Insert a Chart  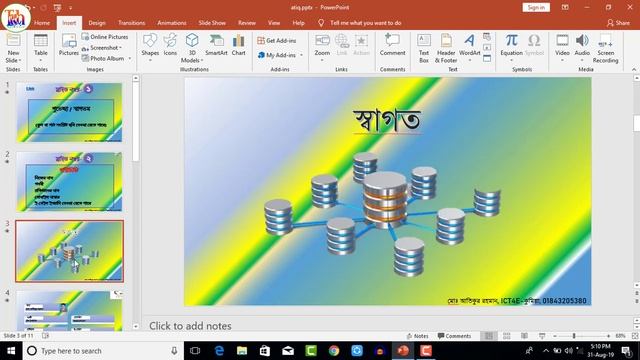(238, 45)
